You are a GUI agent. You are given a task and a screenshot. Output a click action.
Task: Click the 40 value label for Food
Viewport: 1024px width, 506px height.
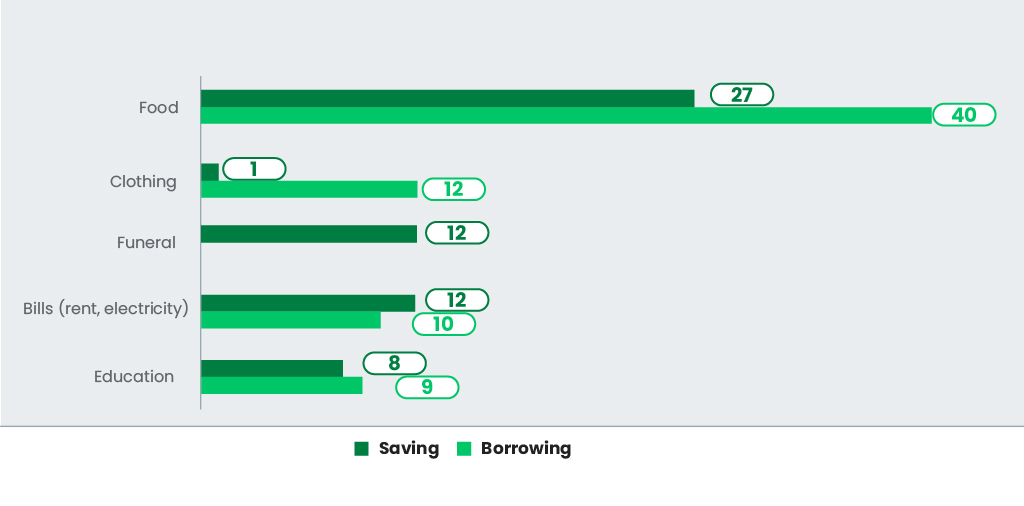pos(964,115)
